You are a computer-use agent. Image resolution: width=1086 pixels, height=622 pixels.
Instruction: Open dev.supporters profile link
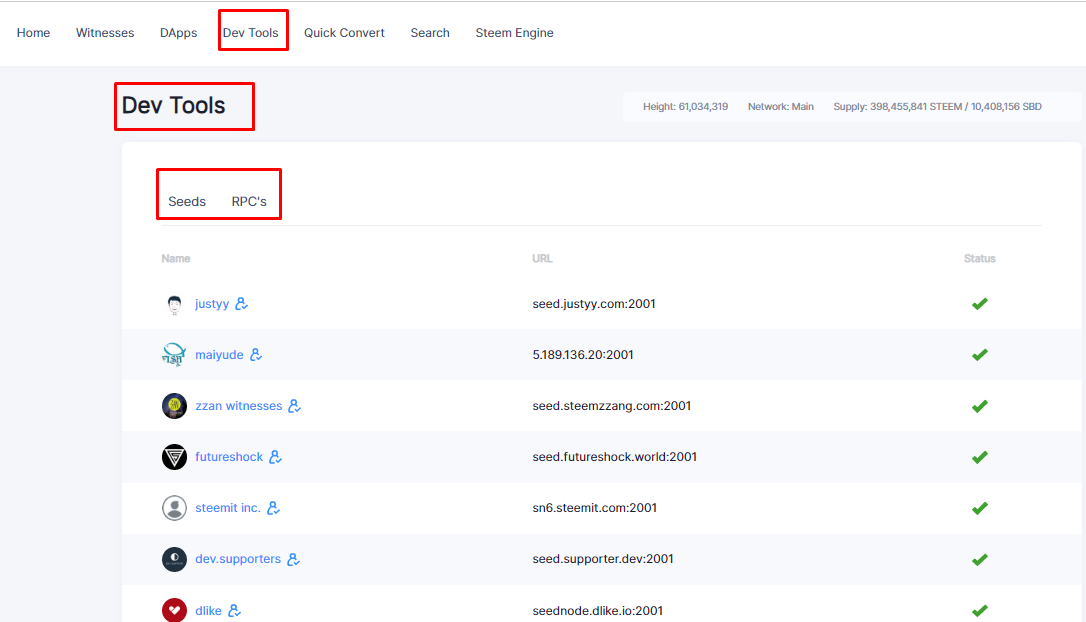(x=238, y=559)
